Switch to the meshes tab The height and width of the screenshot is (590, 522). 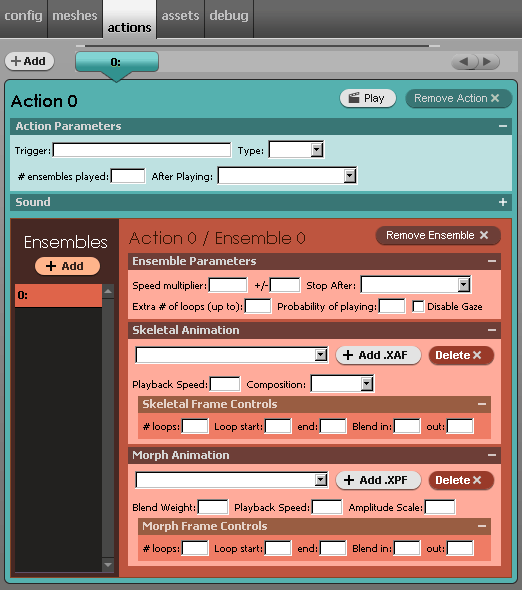75,16
